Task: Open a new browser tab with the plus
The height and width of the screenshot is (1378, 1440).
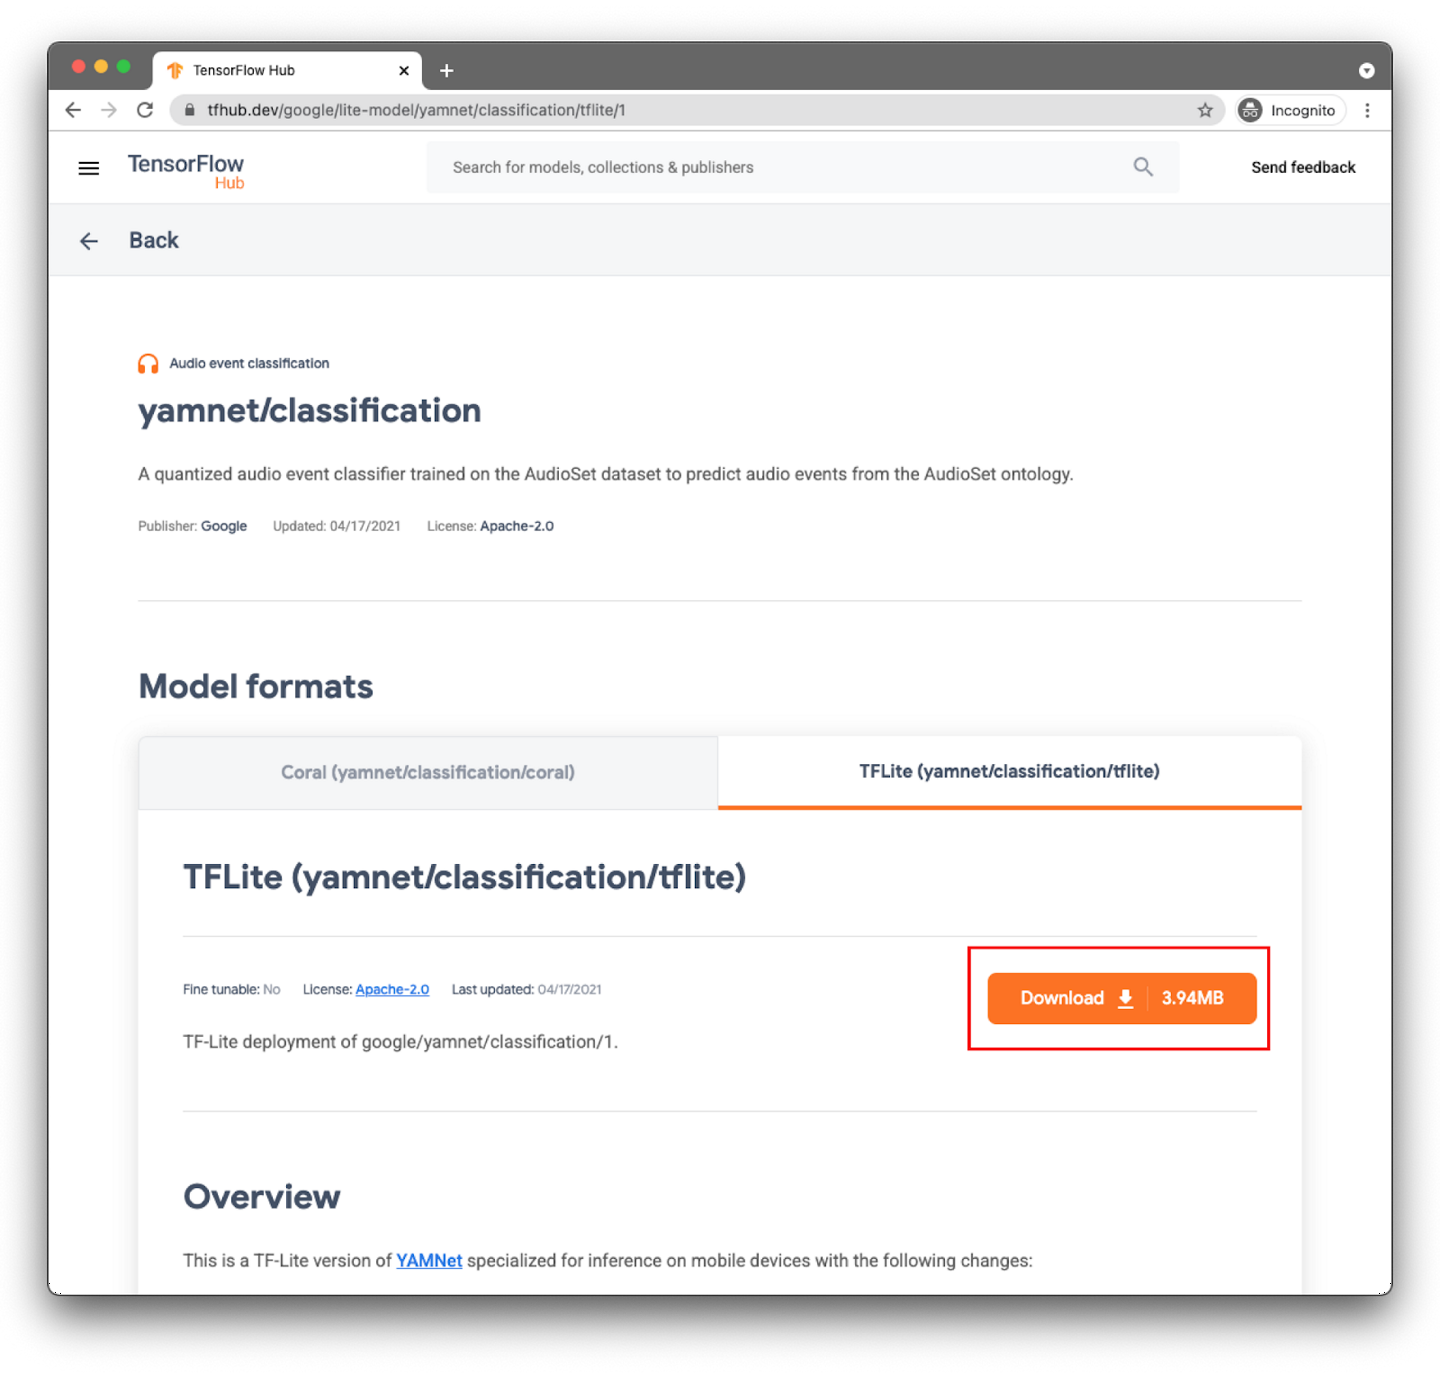Action: tap(446, 70)
